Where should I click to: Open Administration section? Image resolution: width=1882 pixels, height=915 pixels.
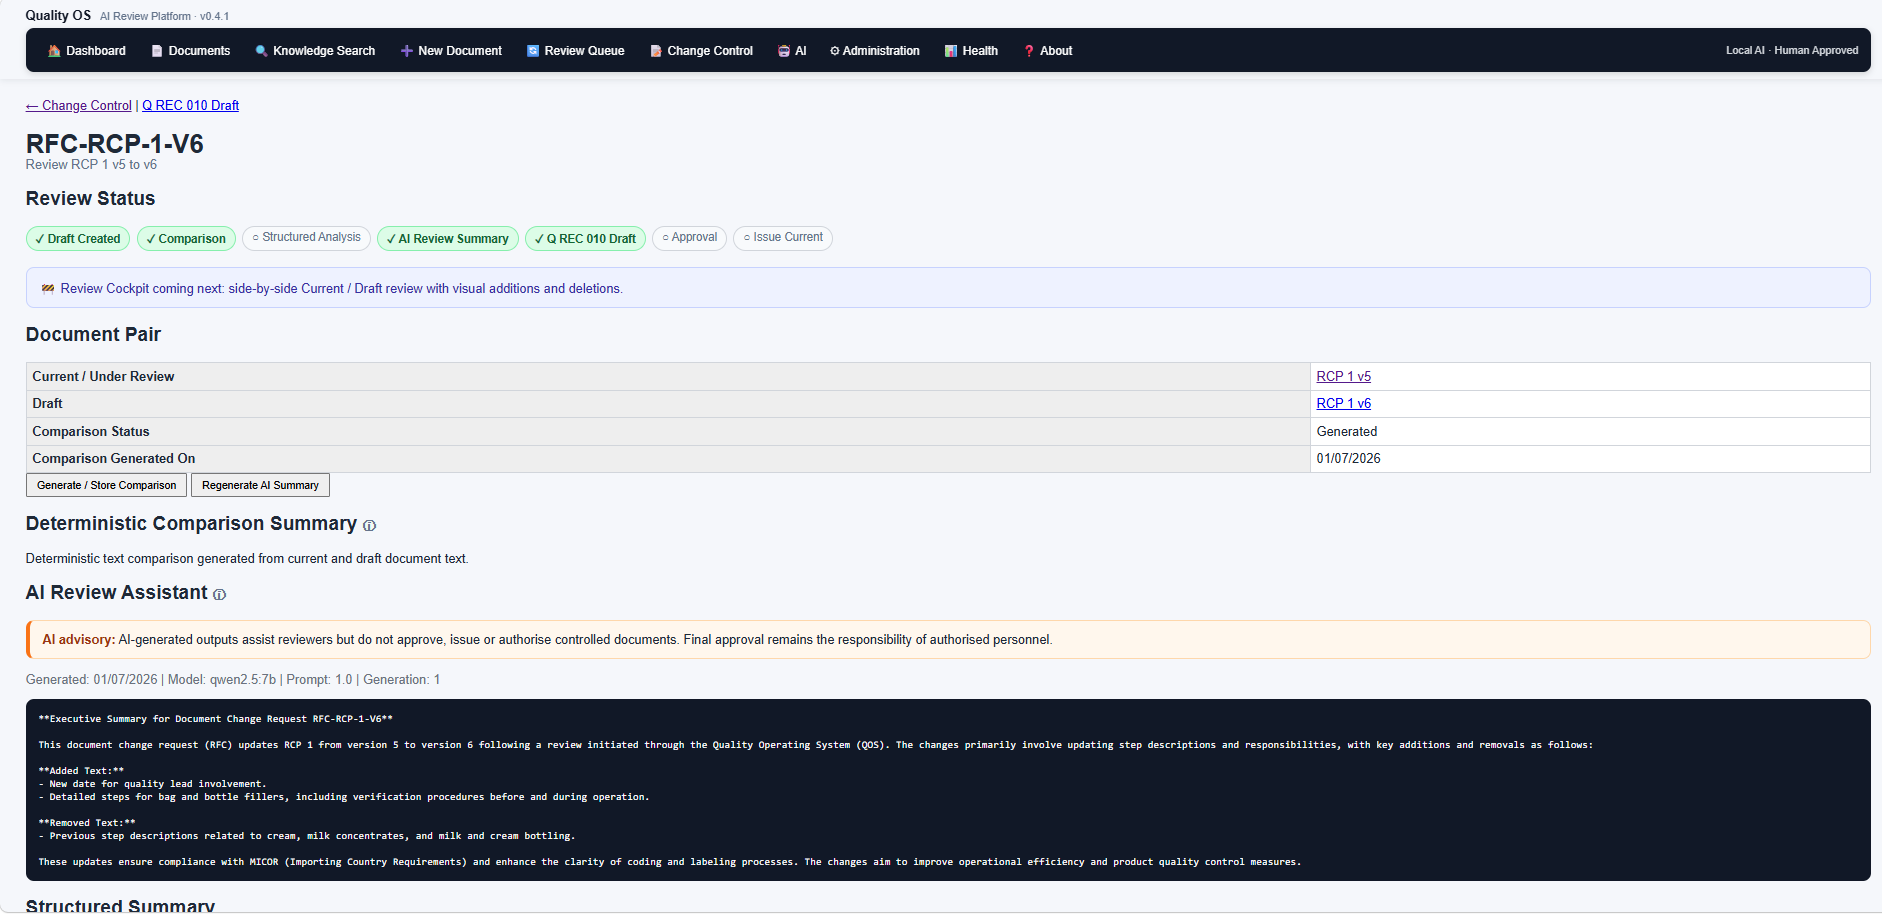point(875,51)
